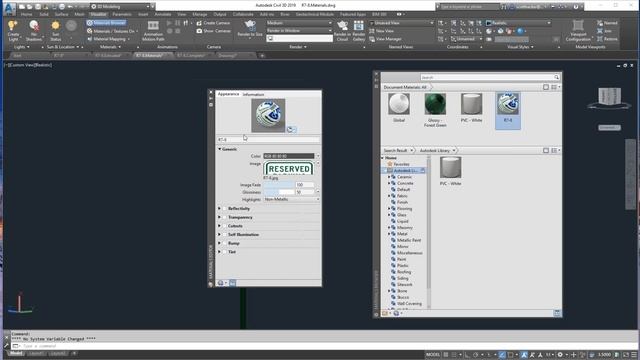
Task: Open the Surface ribbon tab
Action: 62,14
